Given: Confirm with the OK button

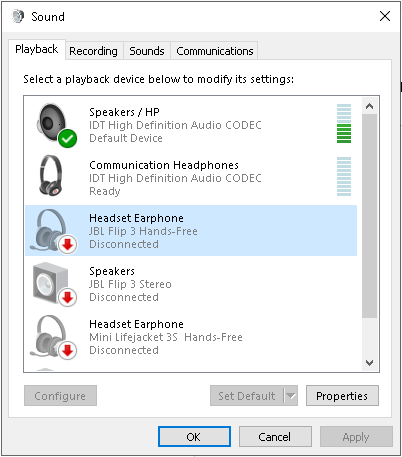Looking at the screenshot, I should coord(194,437).
